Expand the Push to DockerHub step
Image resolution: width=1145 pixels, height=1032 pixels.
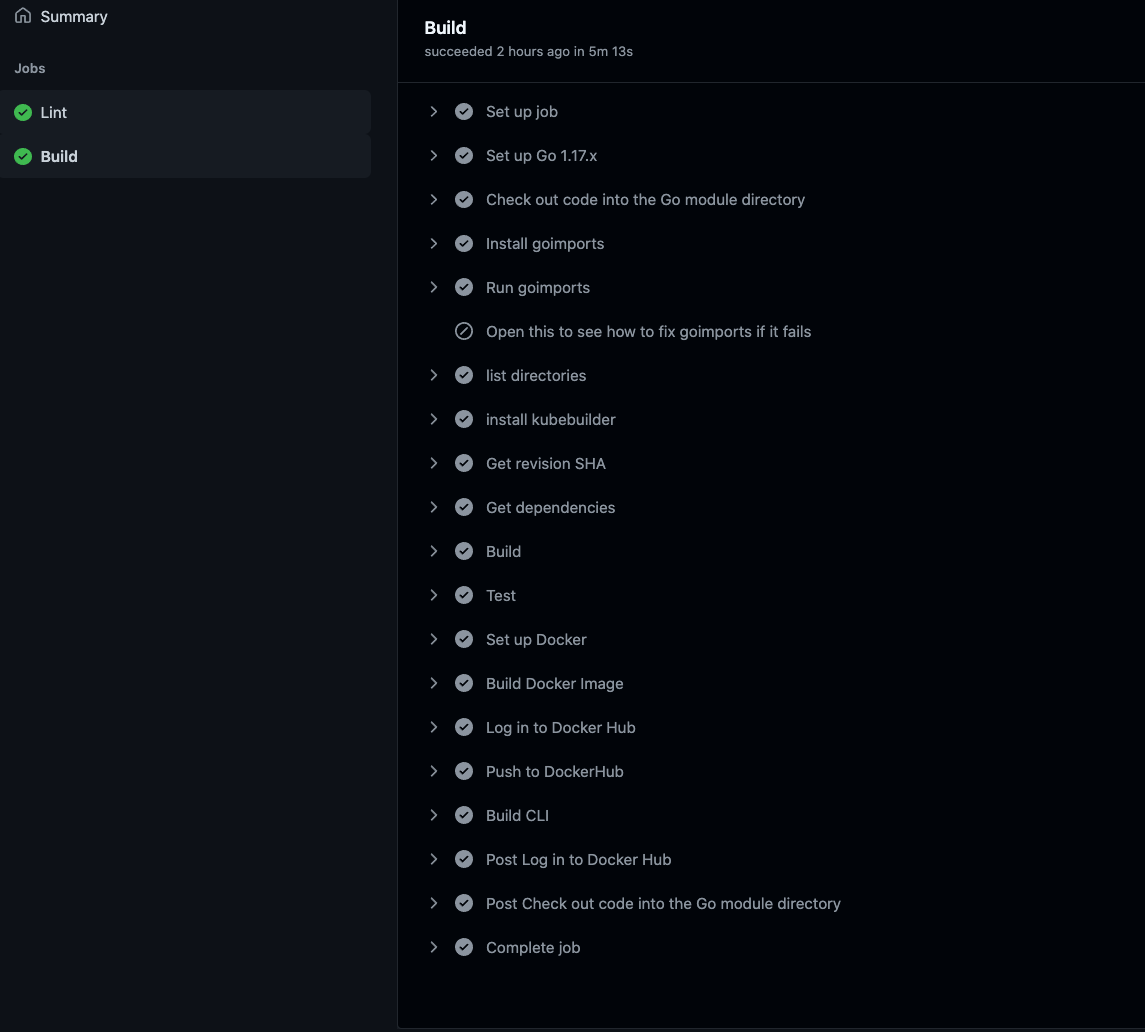tap(433, 771)
